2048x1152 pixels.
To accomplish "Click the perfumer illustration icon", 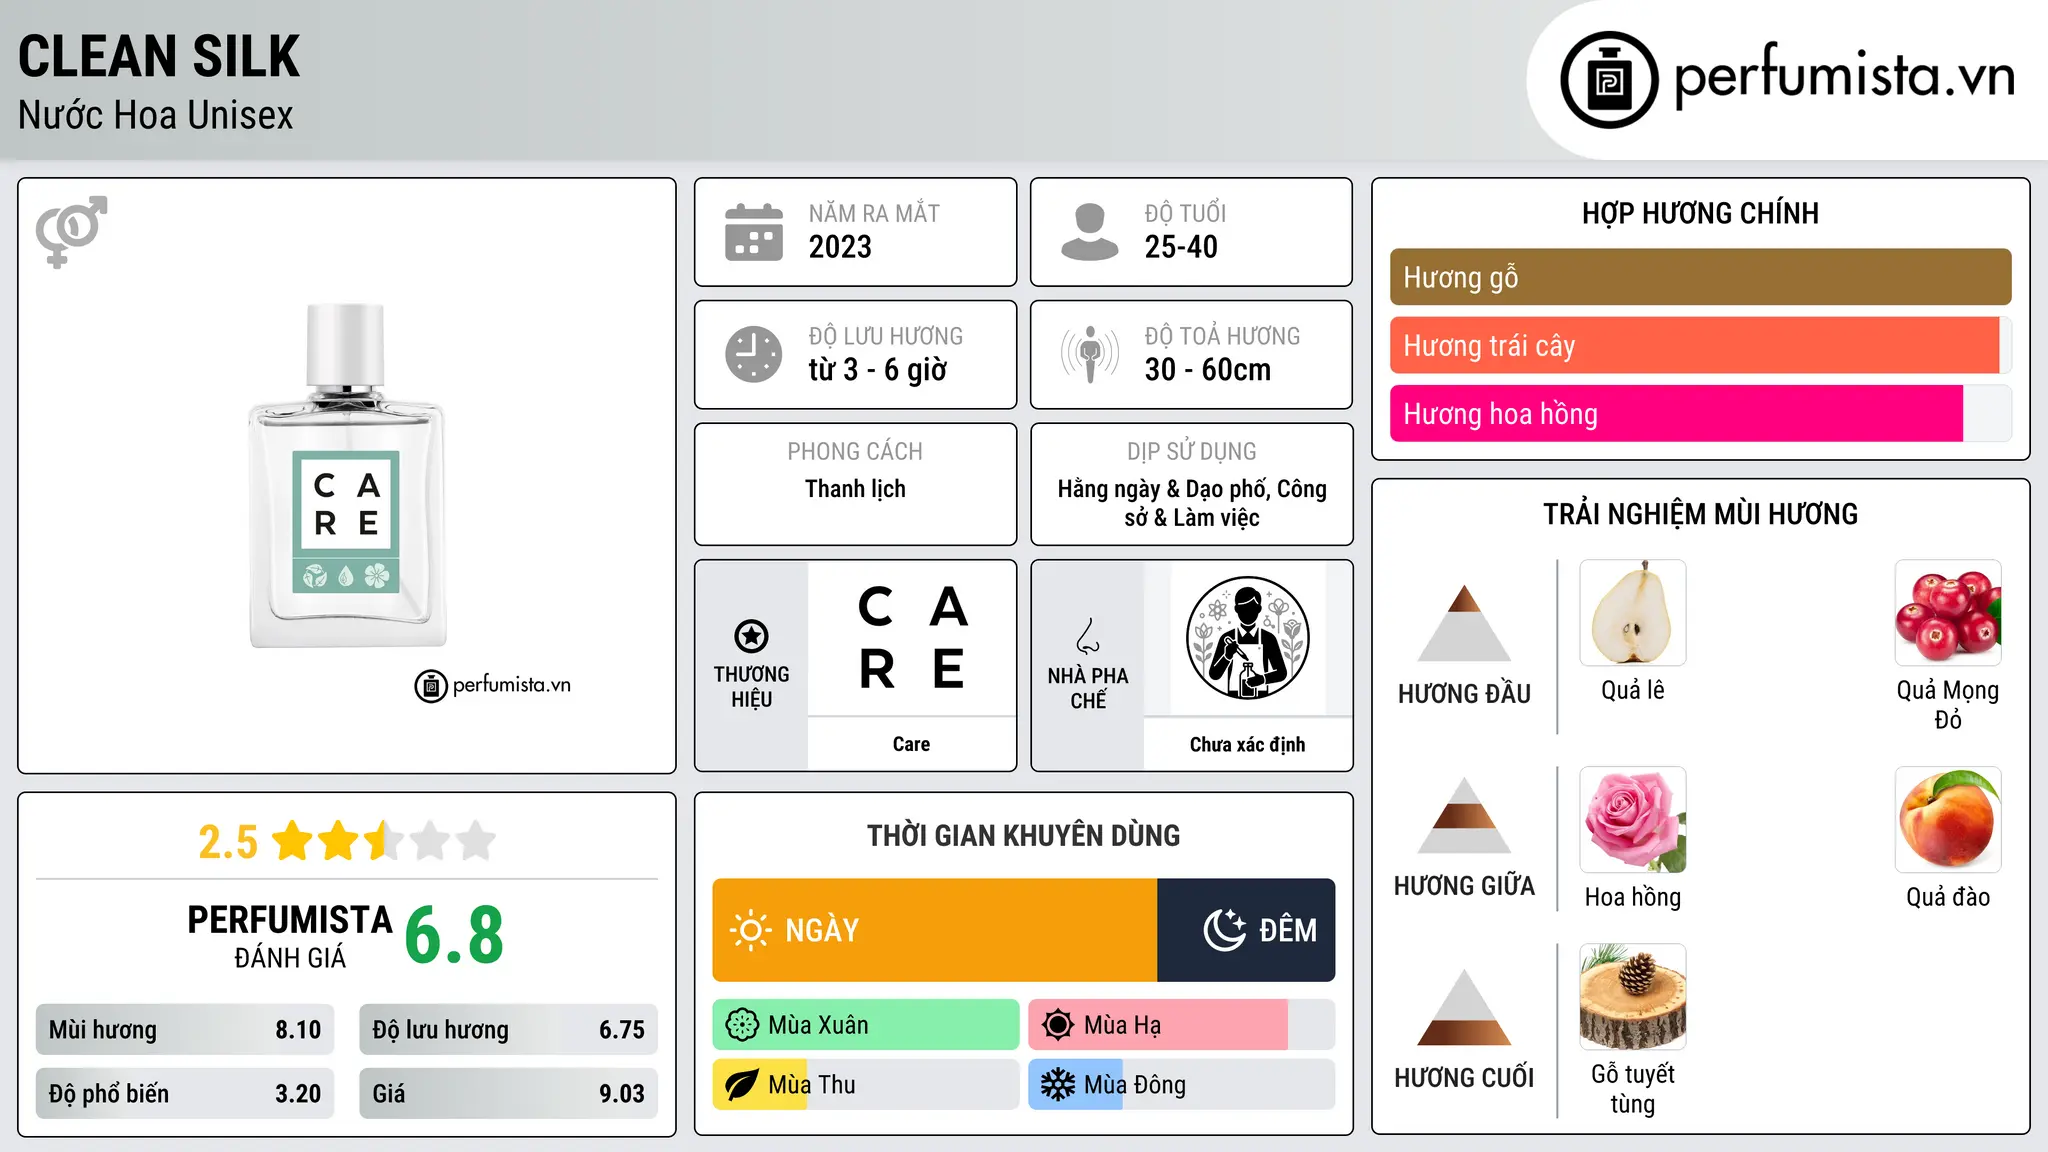I will [1247, 638].
